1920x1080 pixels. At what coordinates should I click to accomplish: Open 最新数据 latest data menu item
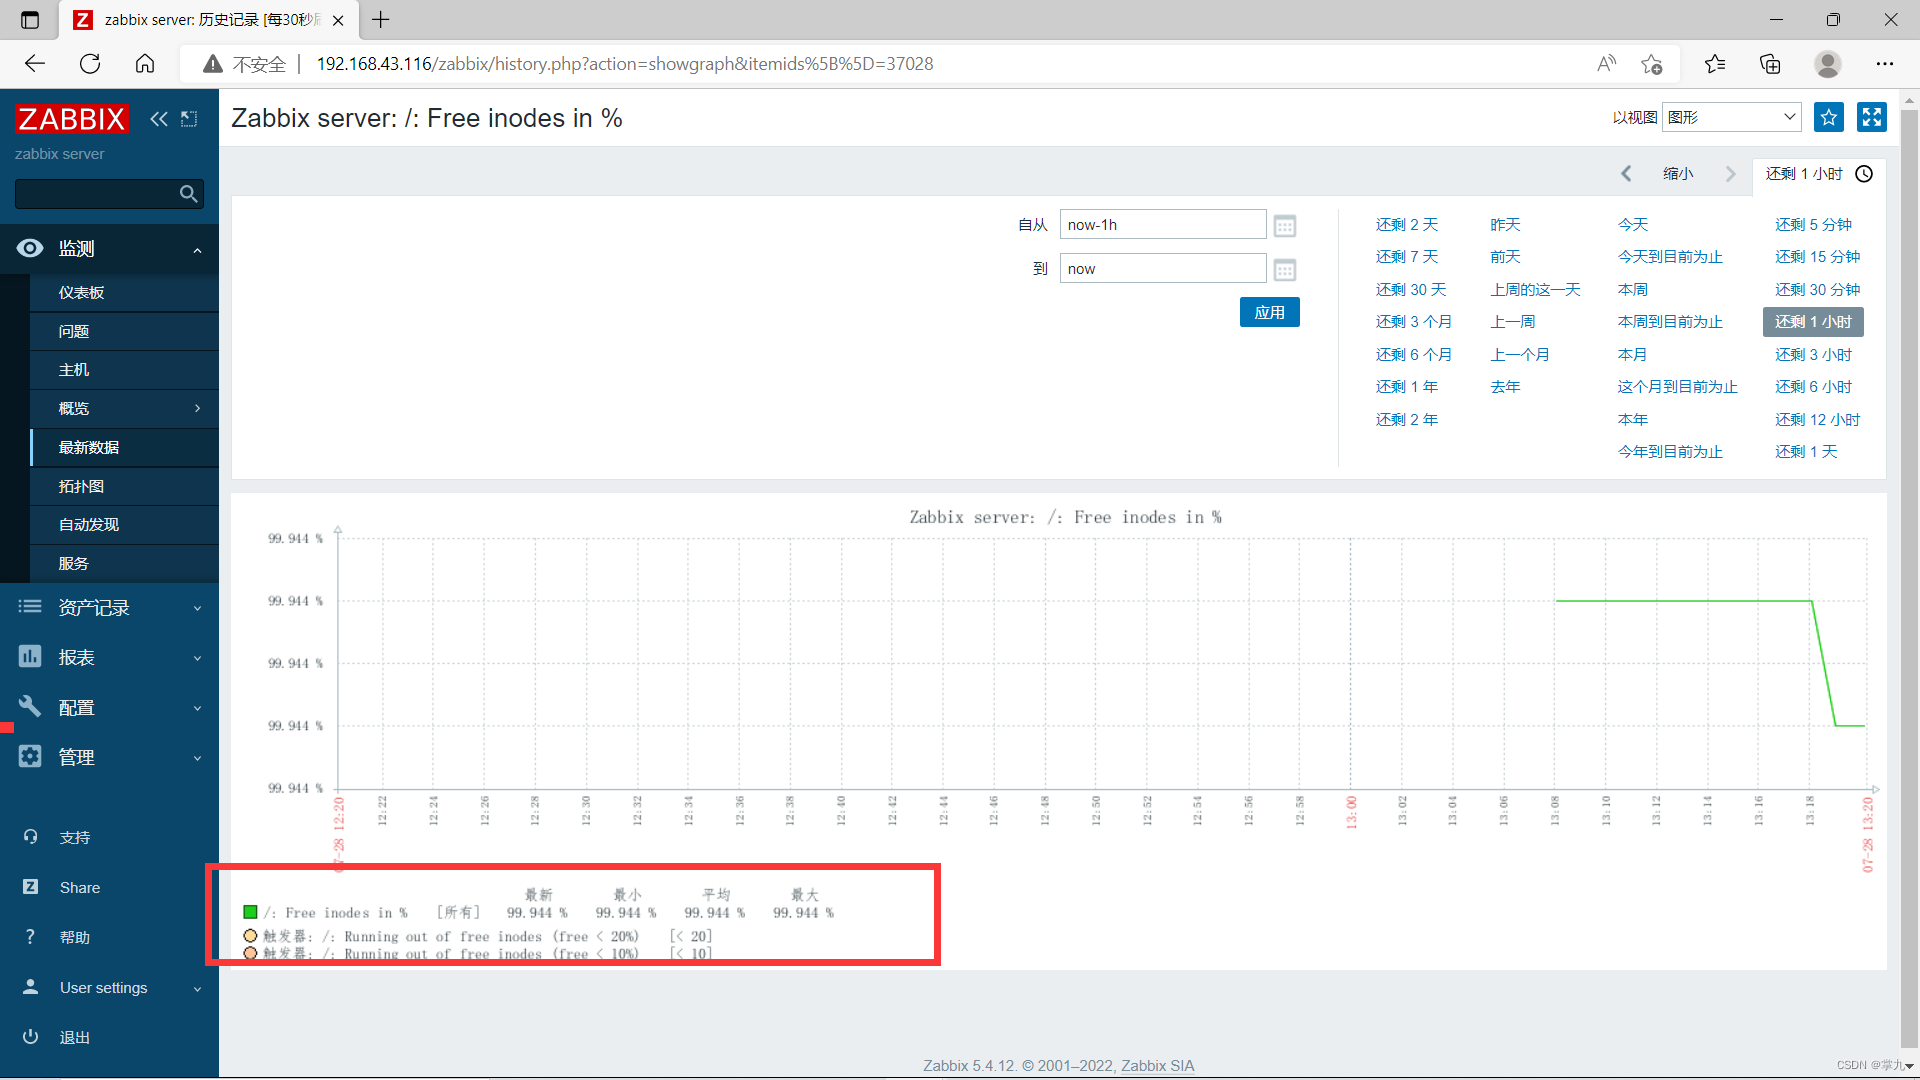[124, 447]
